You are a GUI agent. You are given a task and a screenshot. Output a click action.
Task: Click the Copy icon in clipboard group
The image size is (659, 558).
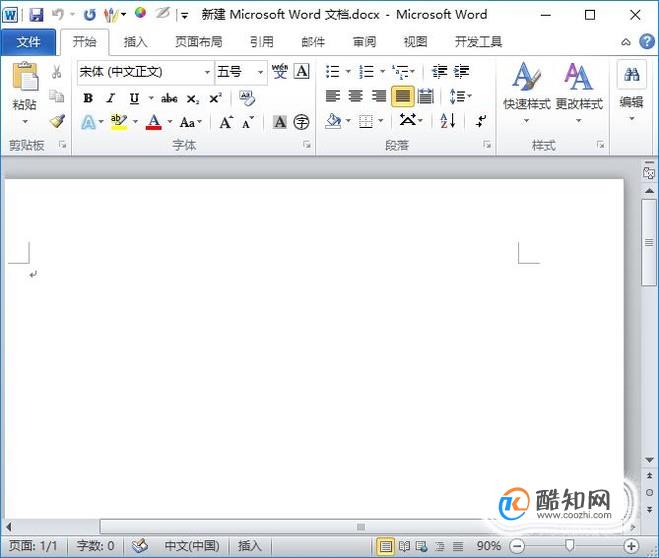coord(56,96)
